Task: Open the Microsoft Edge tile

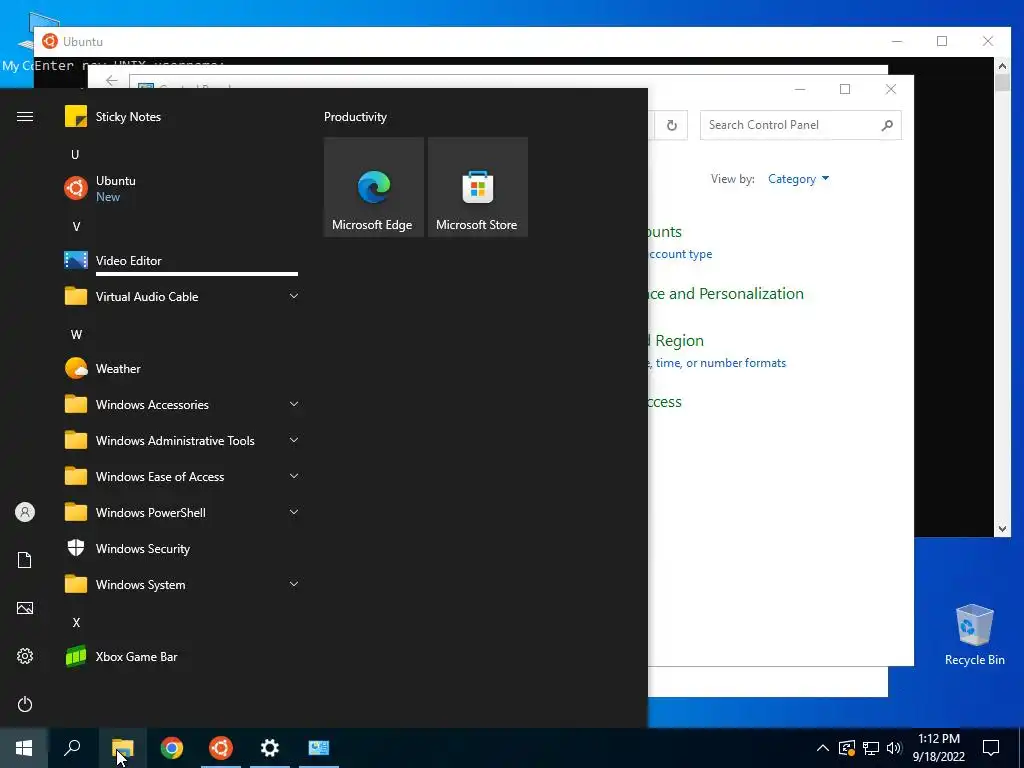Action: coord(374,187)
